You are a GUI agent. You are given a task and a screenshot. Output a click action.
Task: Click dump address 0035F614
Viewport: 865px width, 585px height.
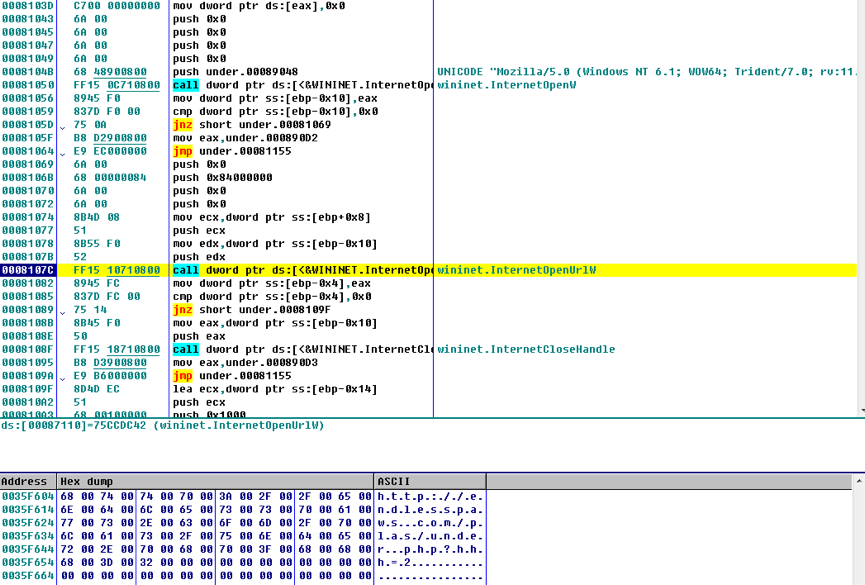[28, 509]
